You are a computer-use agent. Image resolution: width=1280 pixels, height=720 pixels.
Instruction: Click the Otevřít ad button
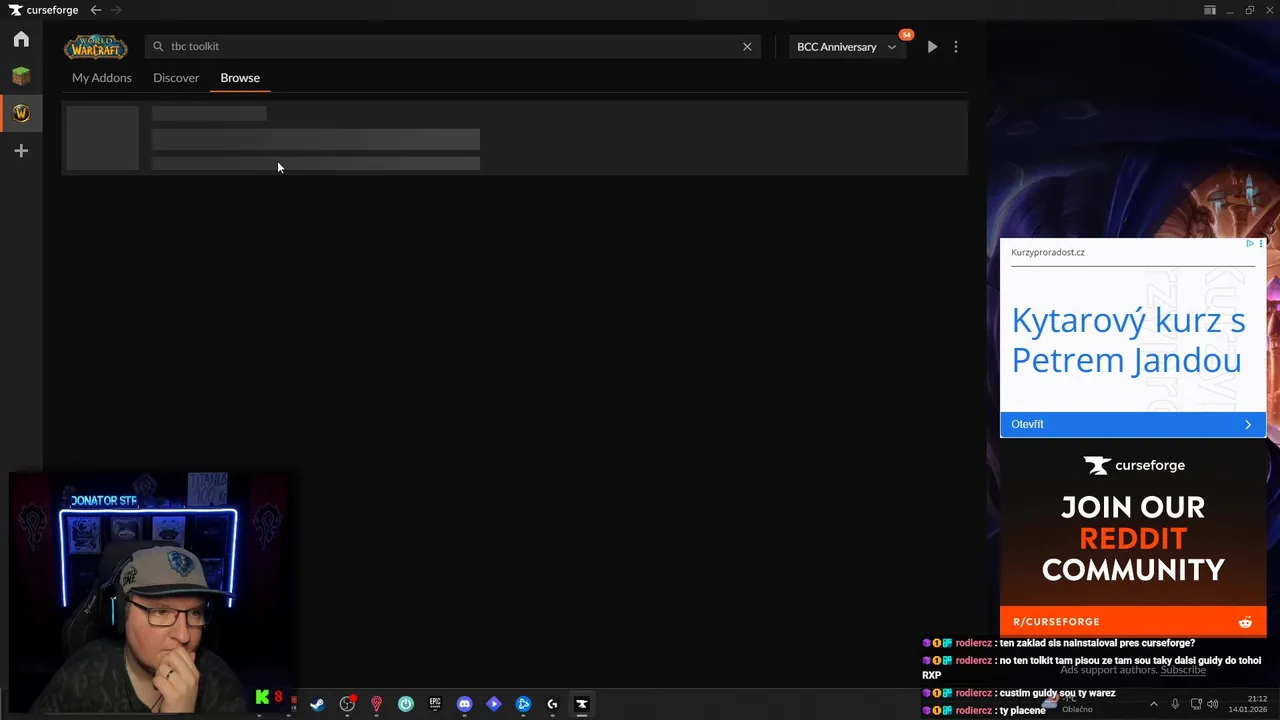tap(1133, 424)
